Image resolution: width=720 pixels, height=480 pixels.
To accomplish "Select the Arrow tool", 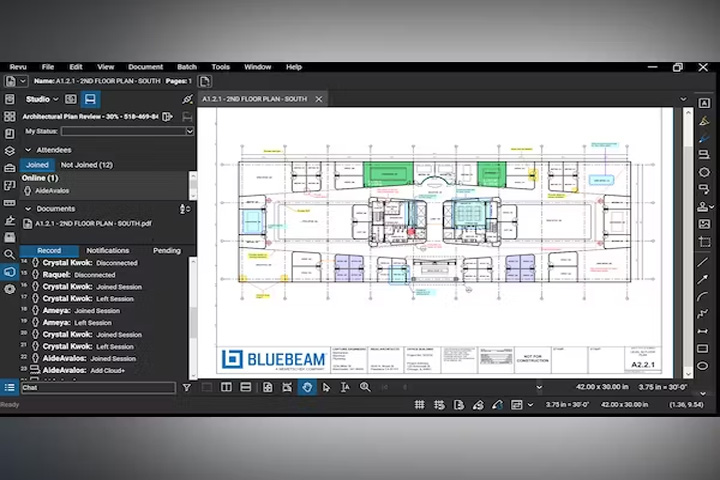I will pos(703,279).
